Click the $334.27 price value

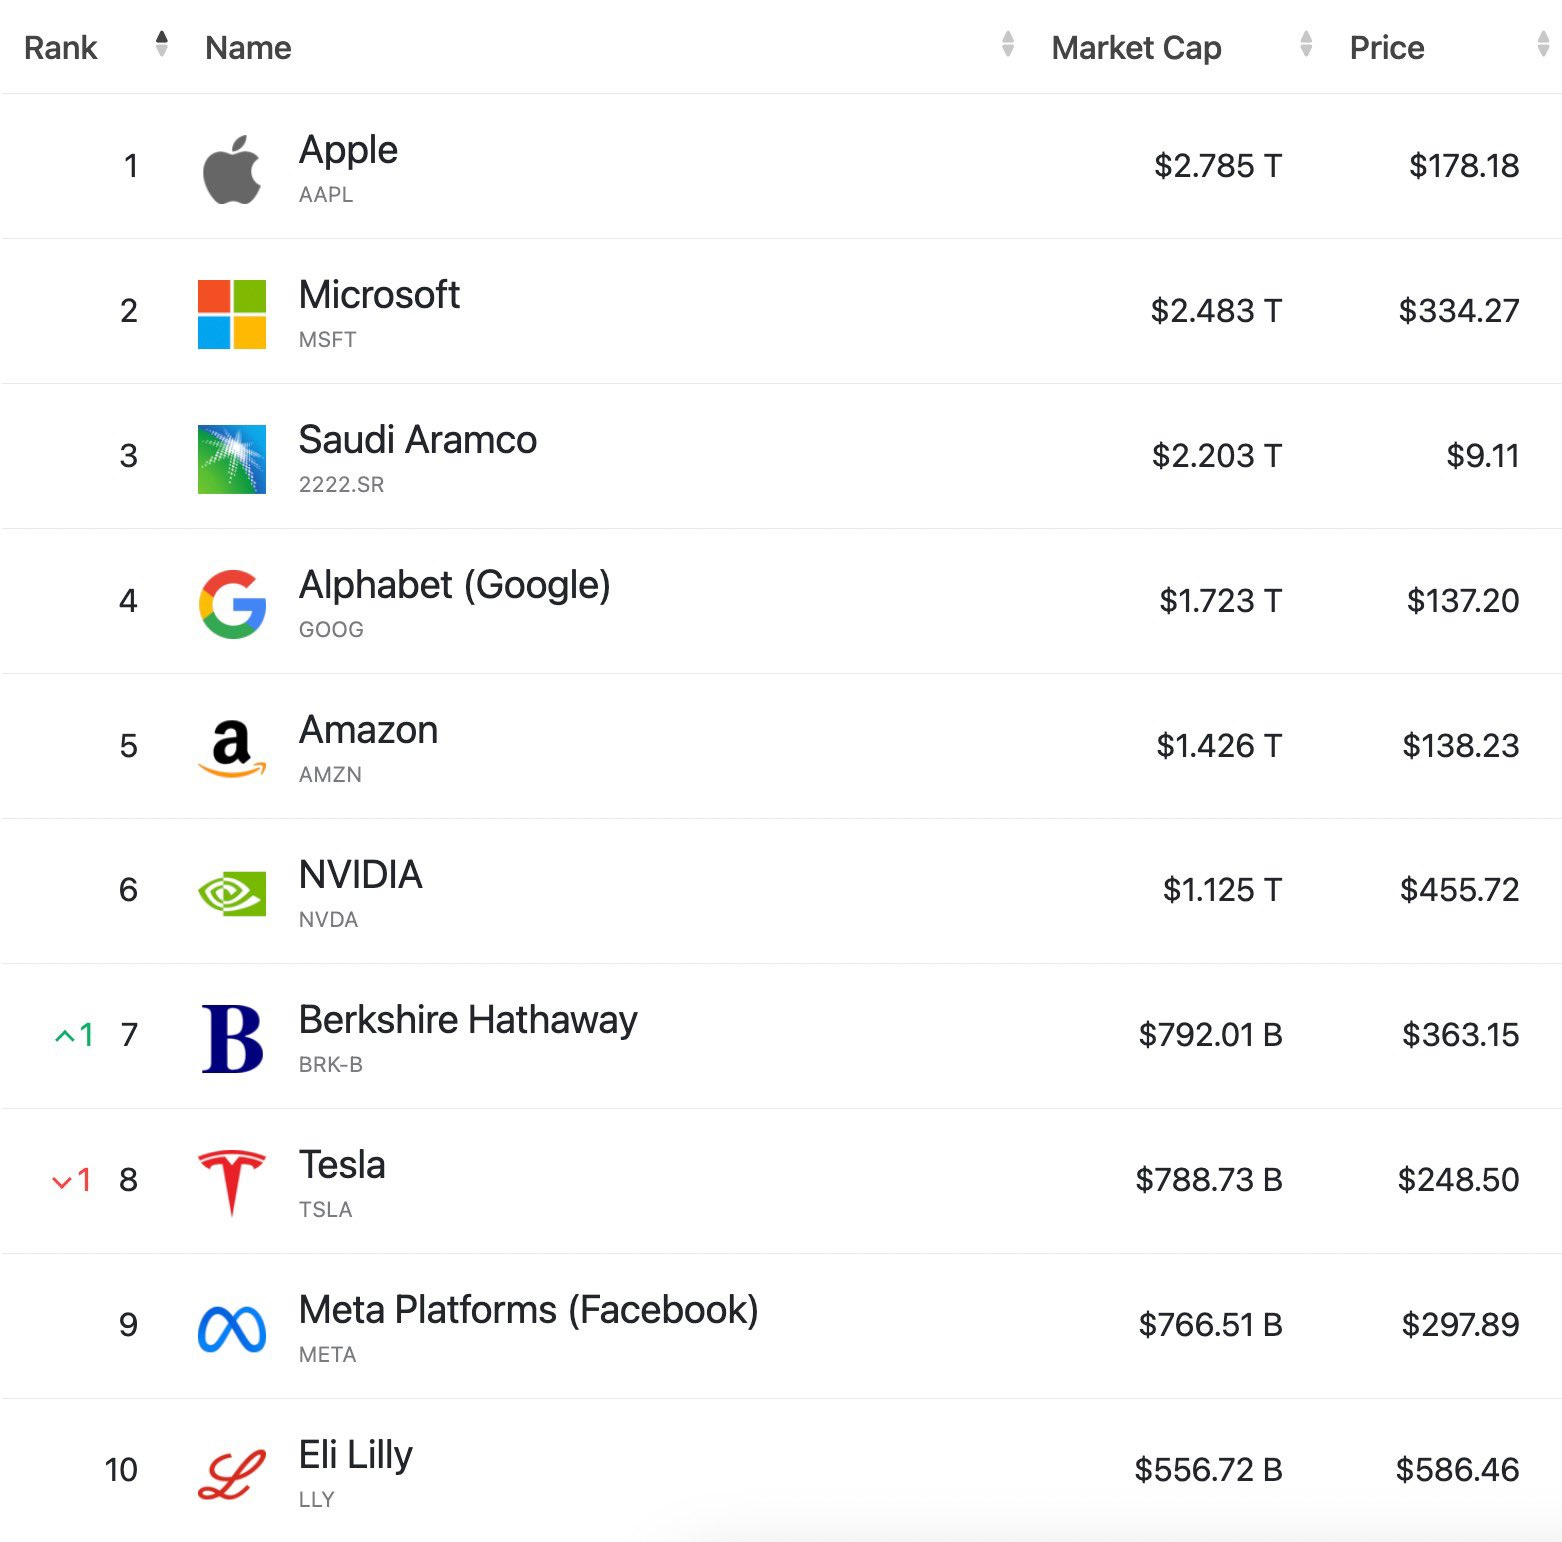(1459, 311)
